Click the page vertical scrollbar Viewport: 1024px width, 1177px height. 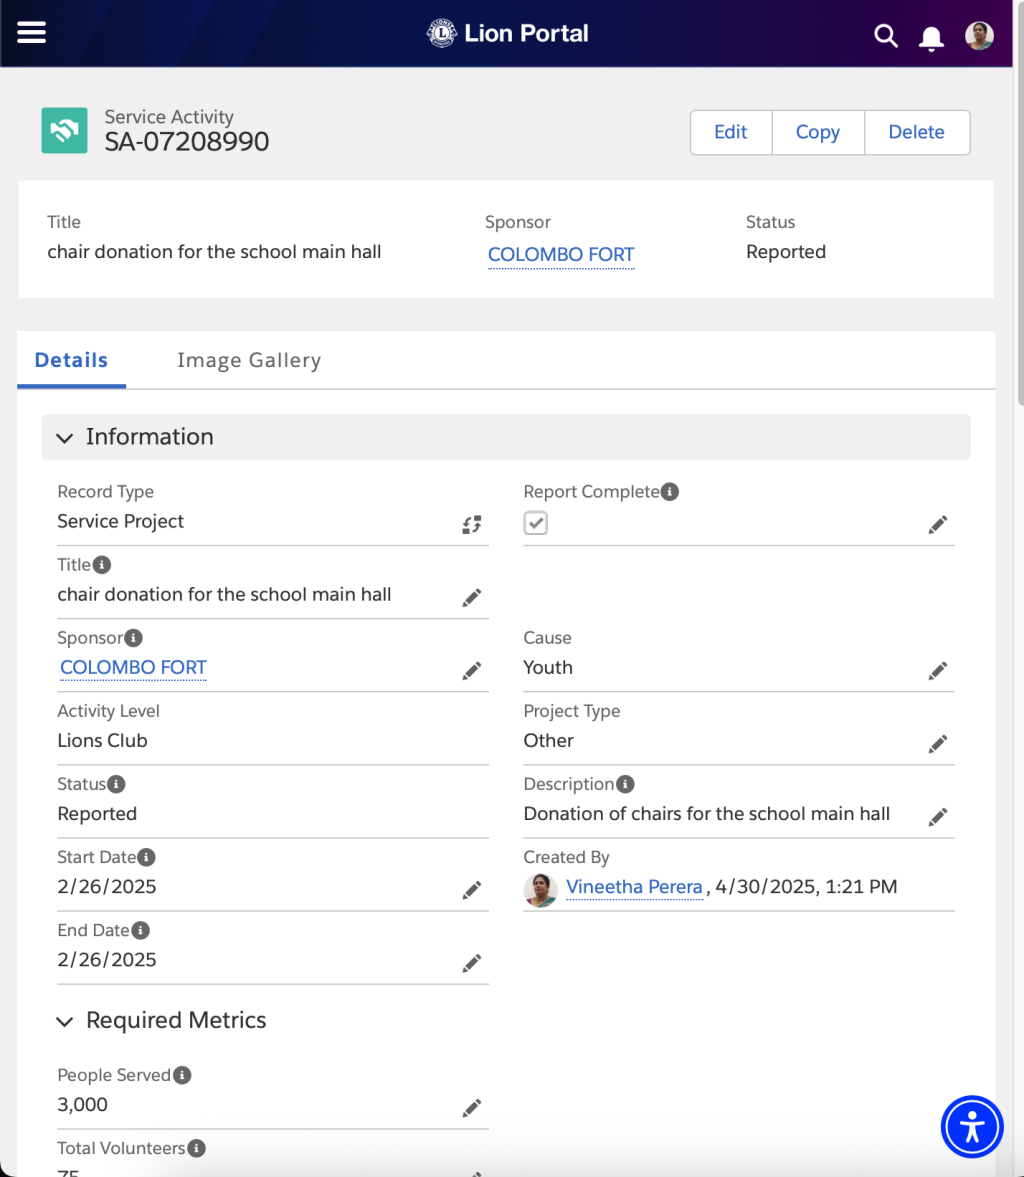click(1019, 203)
